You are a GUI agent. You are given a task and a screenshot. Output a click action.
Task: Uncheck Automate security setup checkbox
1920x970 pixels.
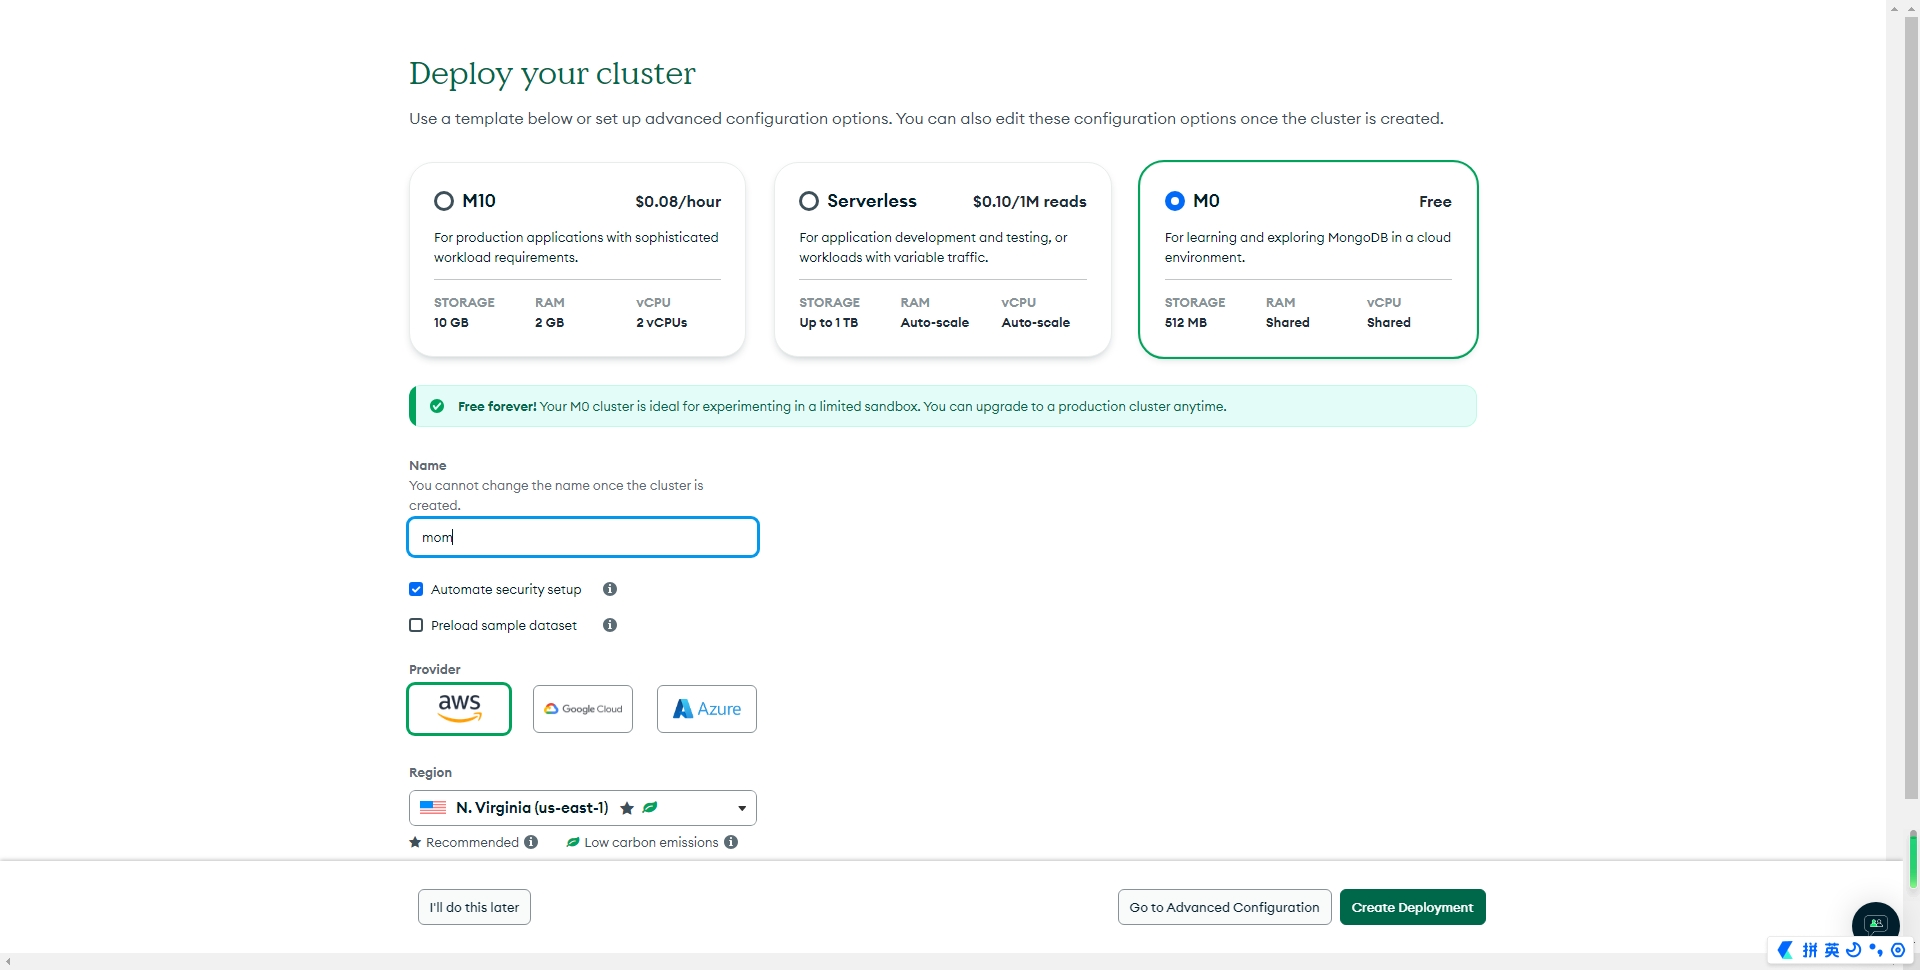pos(416,589)
